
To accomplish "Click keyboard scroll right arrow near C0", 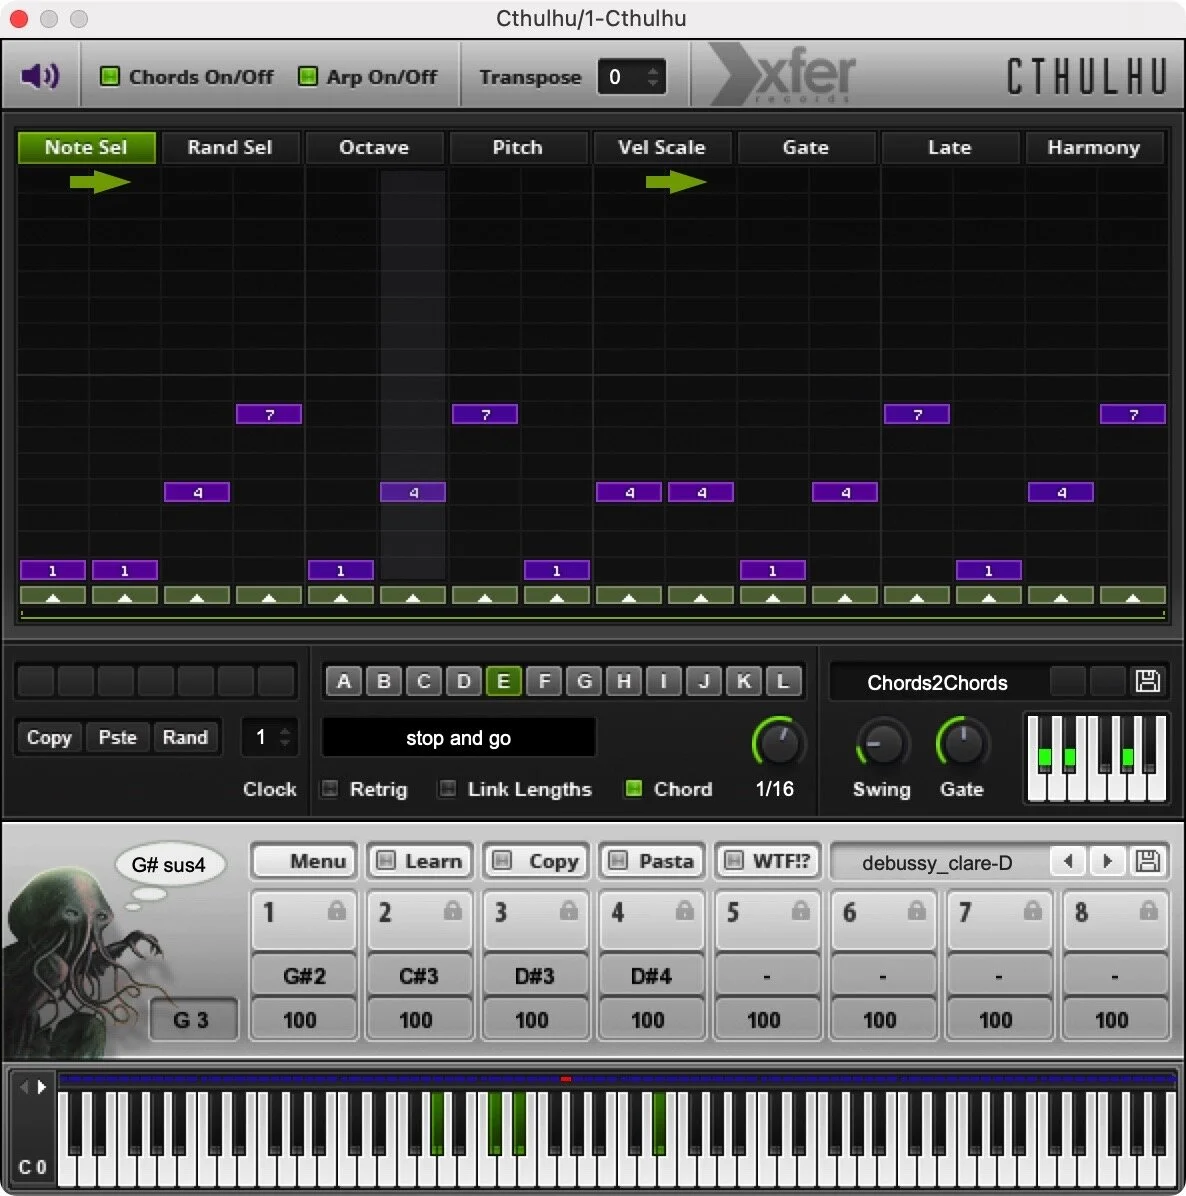I will click(42, 1086).
